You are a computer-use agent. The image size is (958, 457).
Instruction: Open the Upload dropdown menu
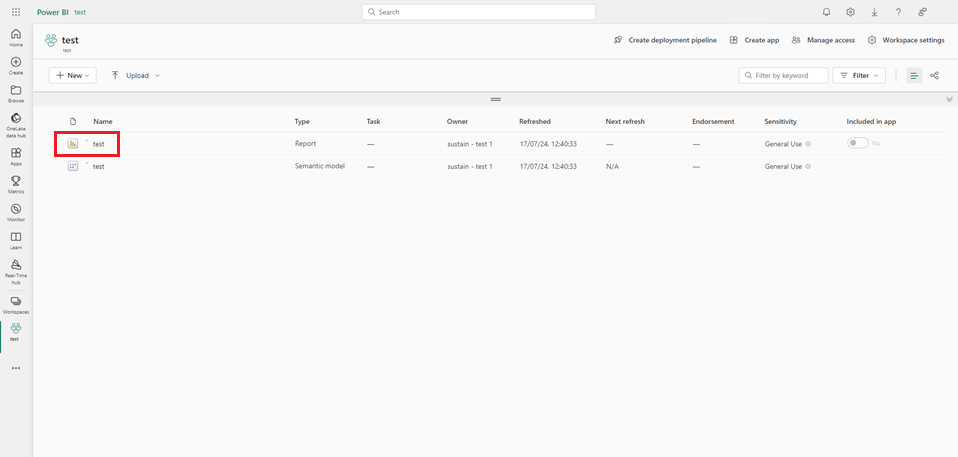[x=136, y=75]
